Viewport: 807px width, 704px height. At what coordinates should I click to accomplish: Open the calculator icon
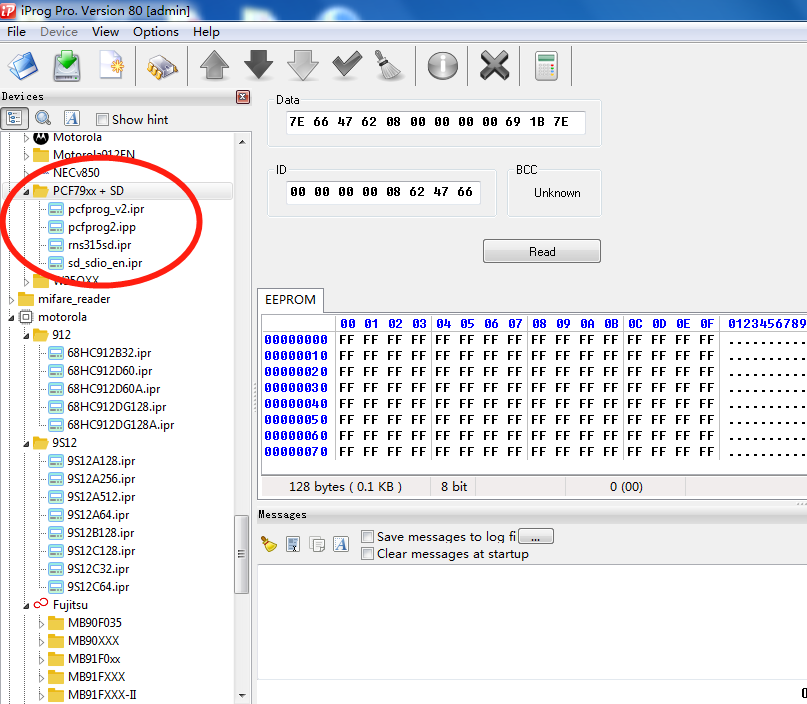546,66
